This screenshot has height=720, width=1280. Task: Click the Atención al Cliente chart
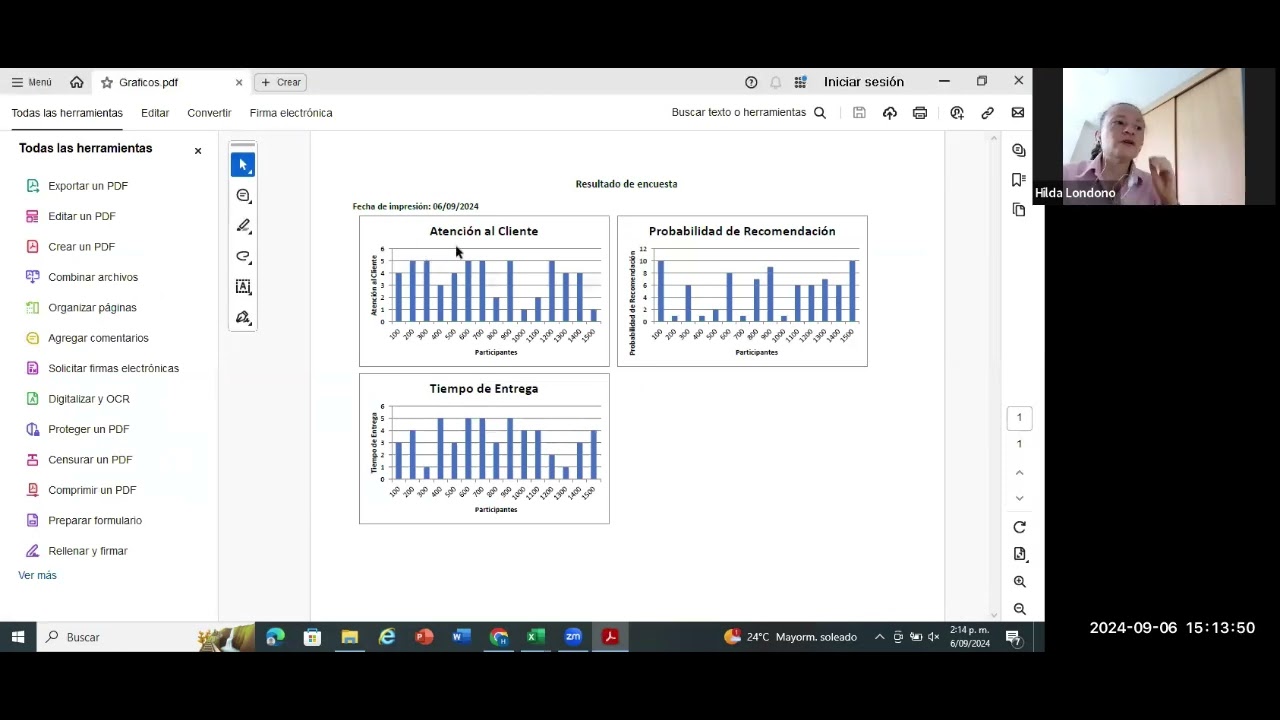point(484,291)
